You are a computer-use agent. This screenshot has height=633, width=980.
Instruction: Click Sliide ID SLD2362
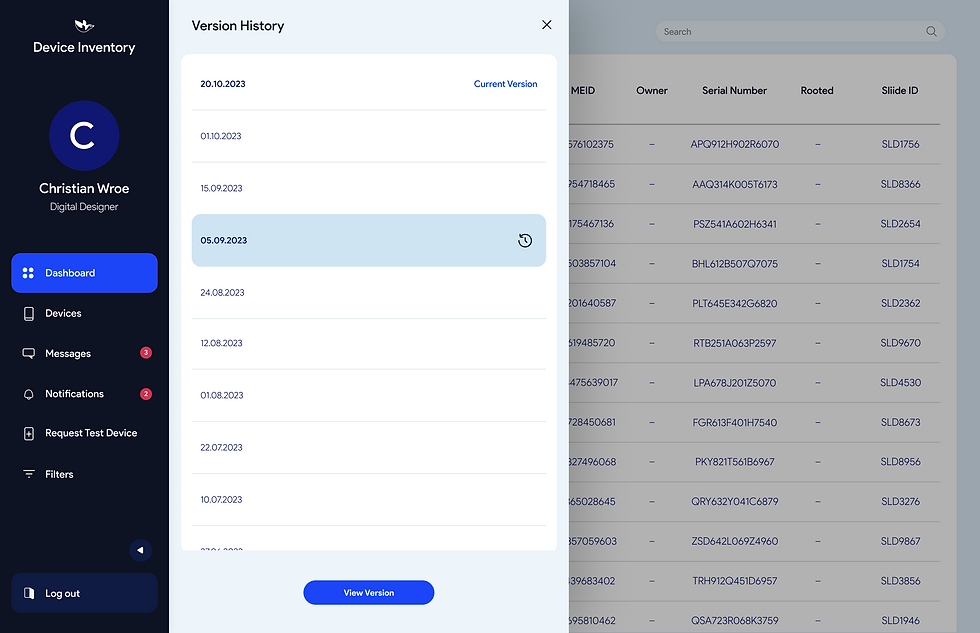point(900,303)
